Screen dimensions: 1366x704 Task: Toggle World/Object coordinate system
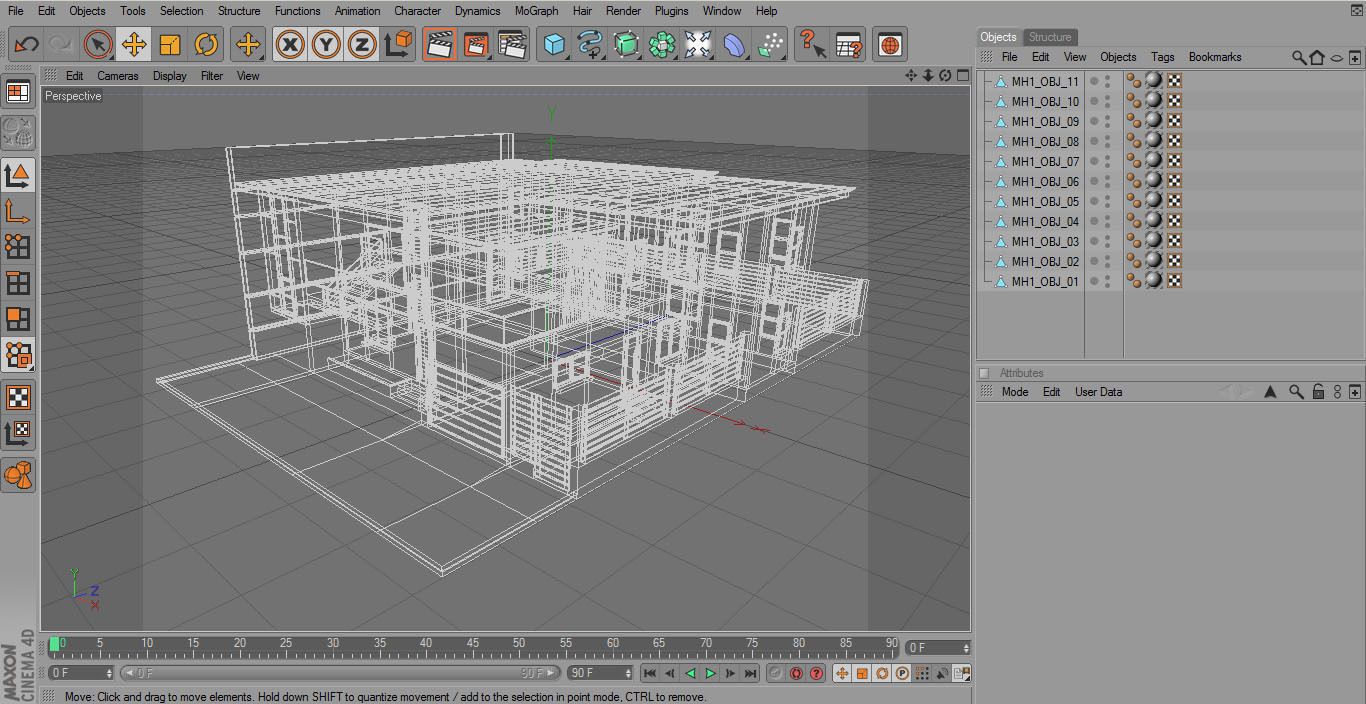pos(399,44)
